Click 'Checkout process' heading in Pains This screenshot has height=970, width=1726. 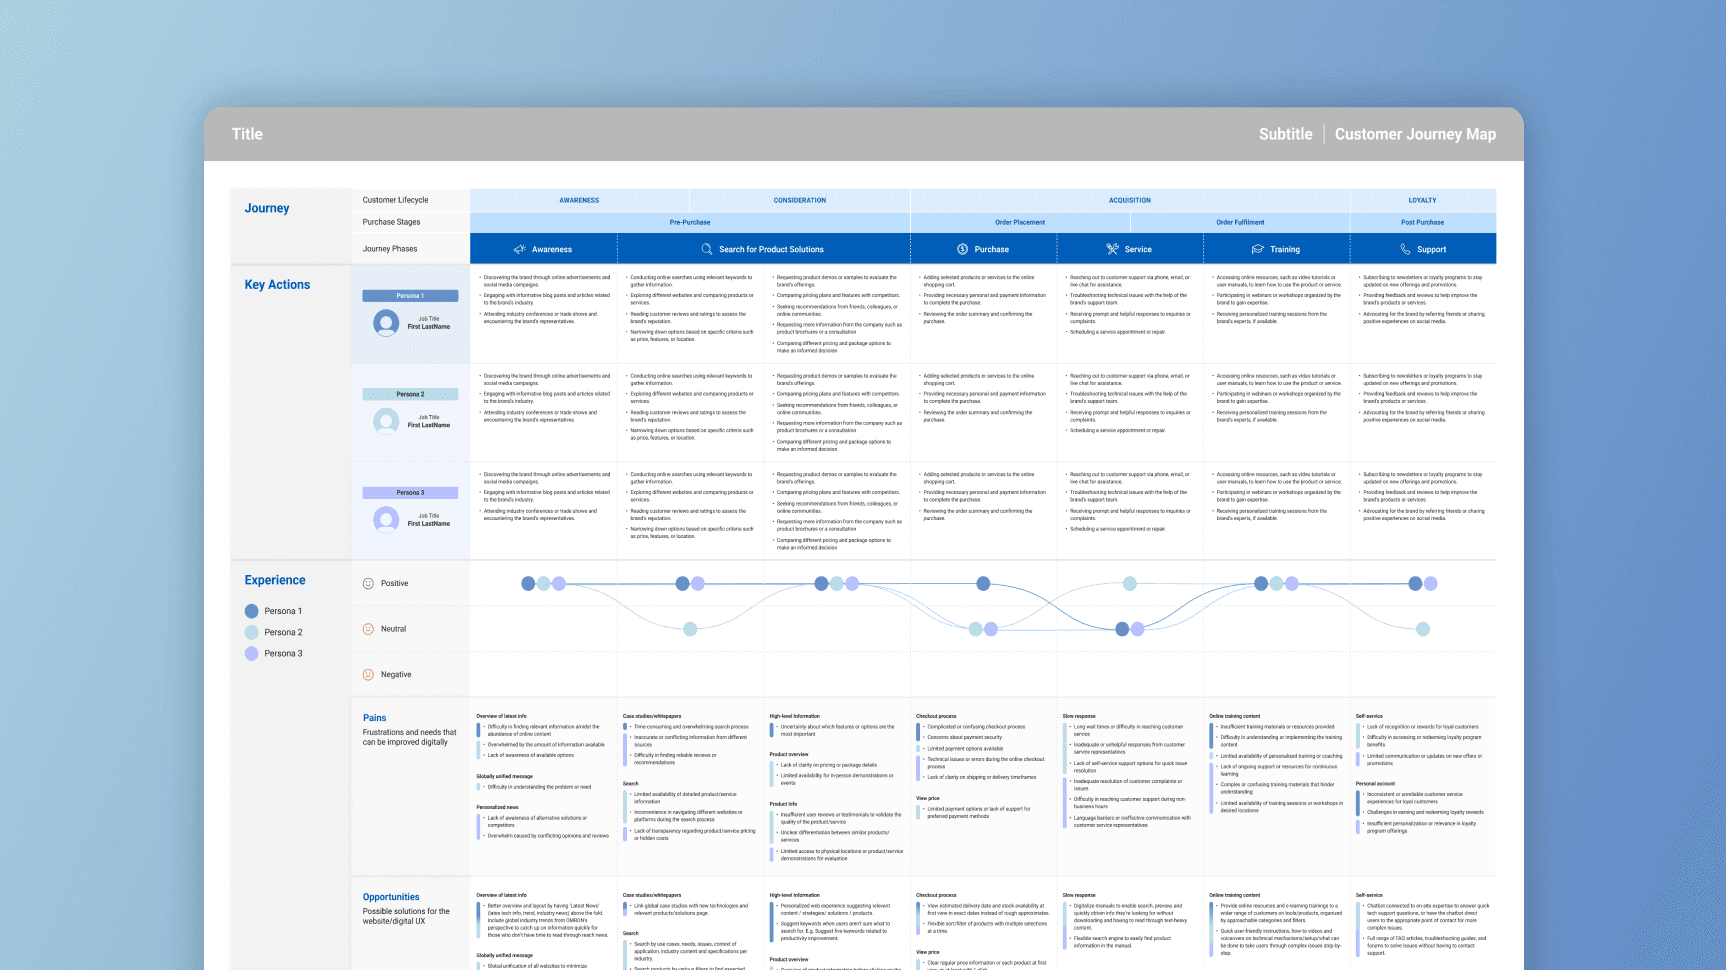click(936, 716)
